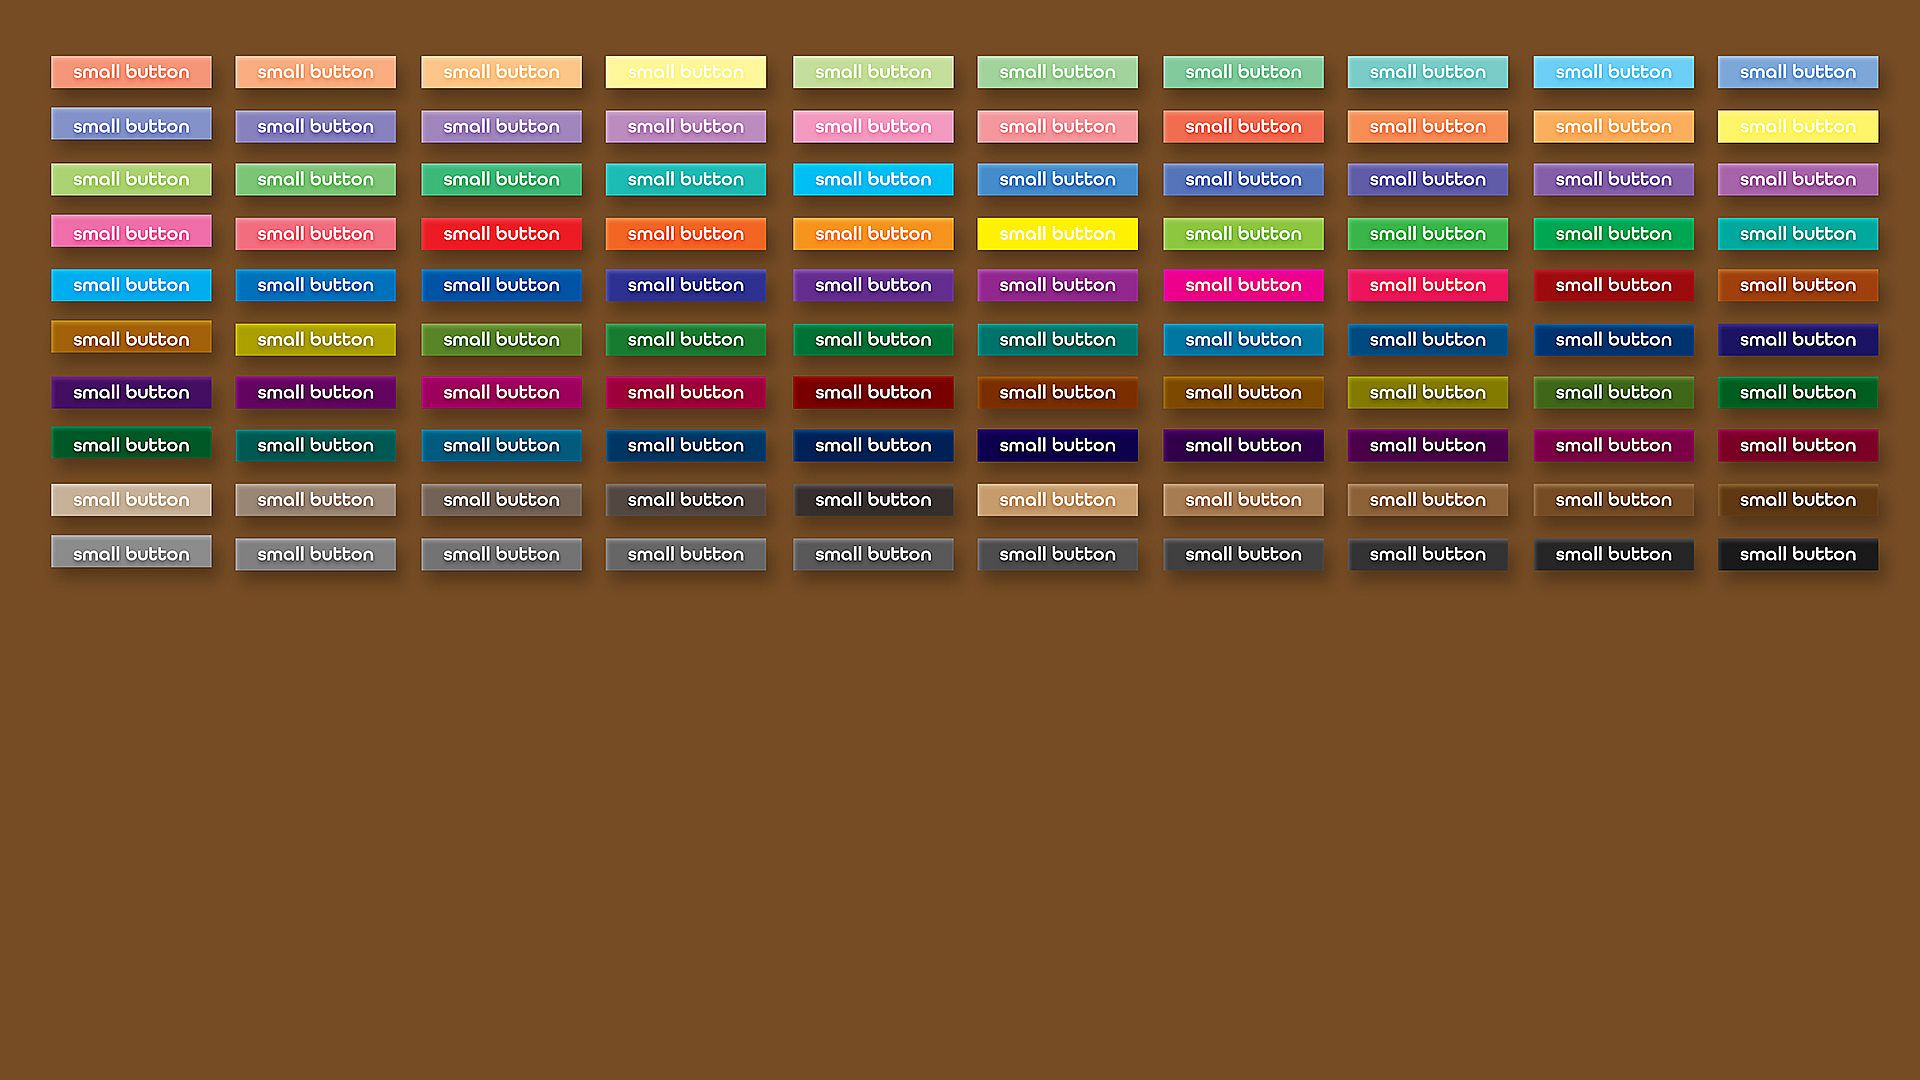Select the dark navy blue button in the eighth row
Screen dimensions: 1920x1080
(872, 445)
